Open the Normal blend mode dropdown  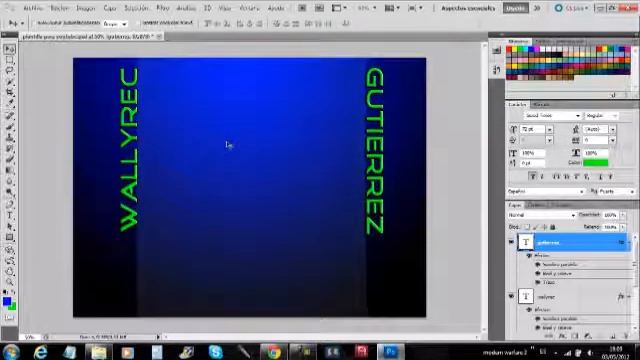click(542, 215)
